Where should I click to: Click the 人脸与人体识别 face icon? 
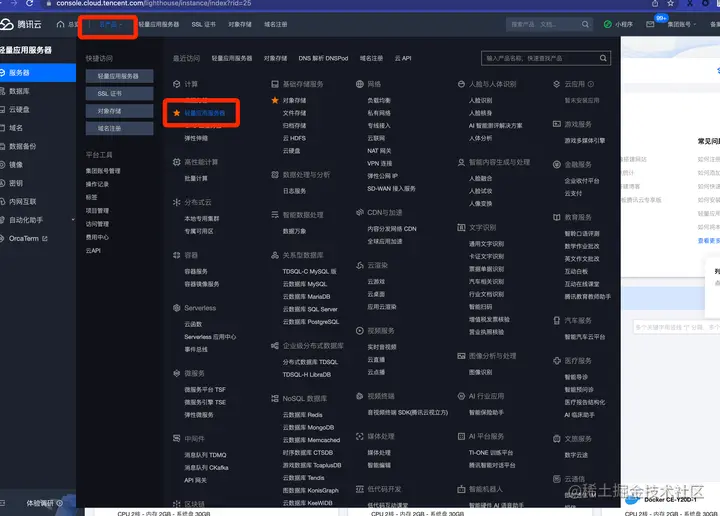[x=461, y=84]
